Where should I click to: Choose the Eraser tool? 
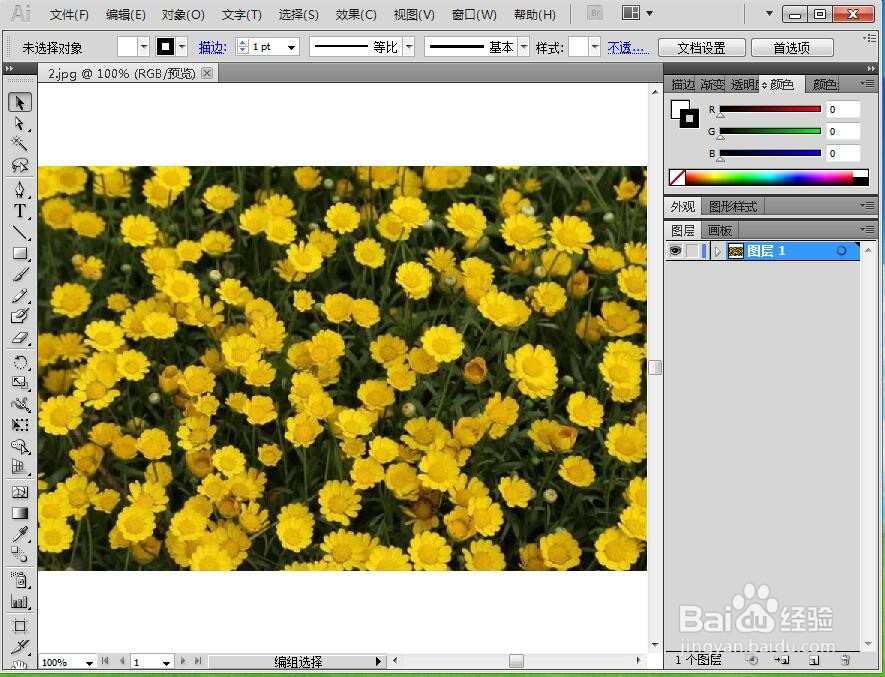pyautogui.click(x=20, y=338)
